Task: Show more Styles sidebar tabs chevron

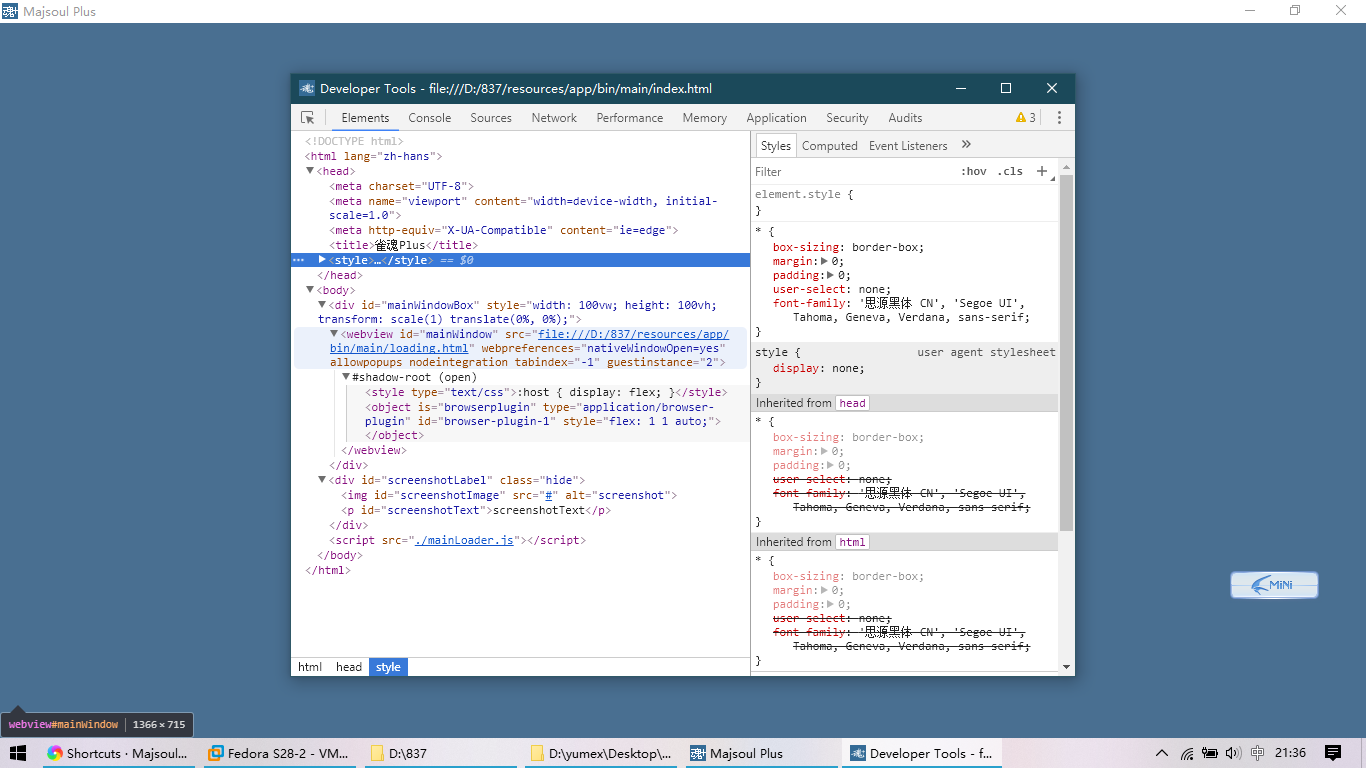Action: point(966,145)
